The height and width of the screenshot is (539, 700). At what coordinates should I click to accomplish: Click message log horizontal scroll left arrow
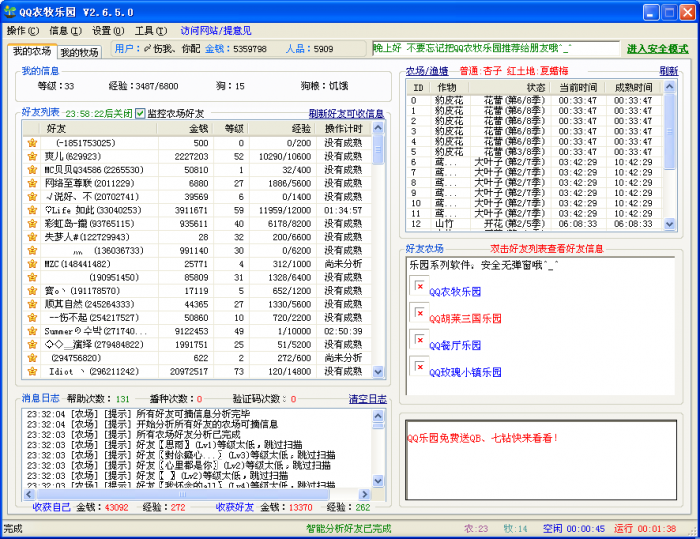click(x=29, y=494)
